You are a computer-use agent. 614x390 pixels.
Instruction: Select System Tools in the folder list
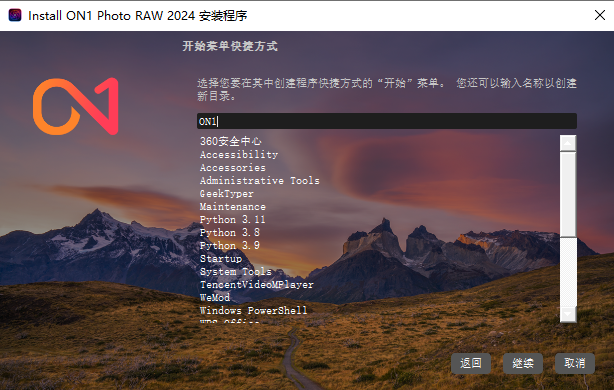click(236, 272)
